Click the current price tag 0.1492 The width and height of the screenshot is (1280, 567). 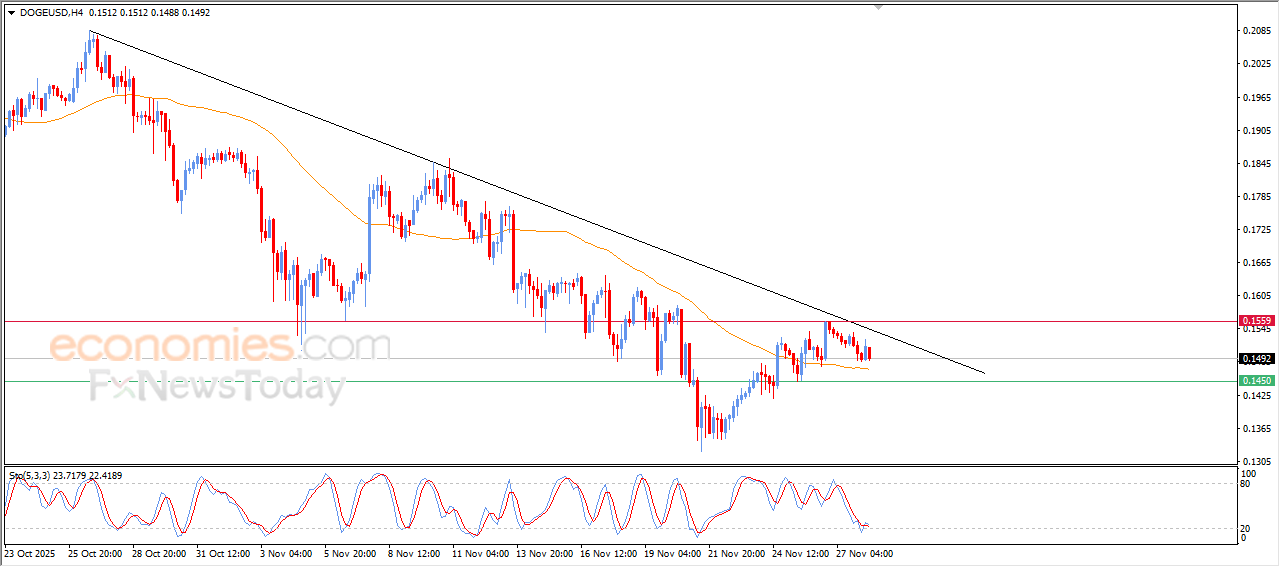1256,358
